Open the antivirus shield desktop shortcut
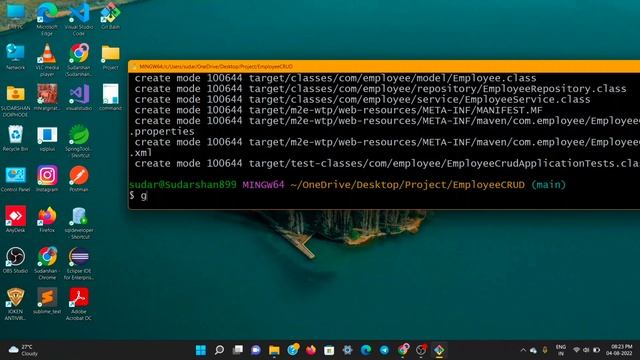Screen dimensions: 640x360 16,304
